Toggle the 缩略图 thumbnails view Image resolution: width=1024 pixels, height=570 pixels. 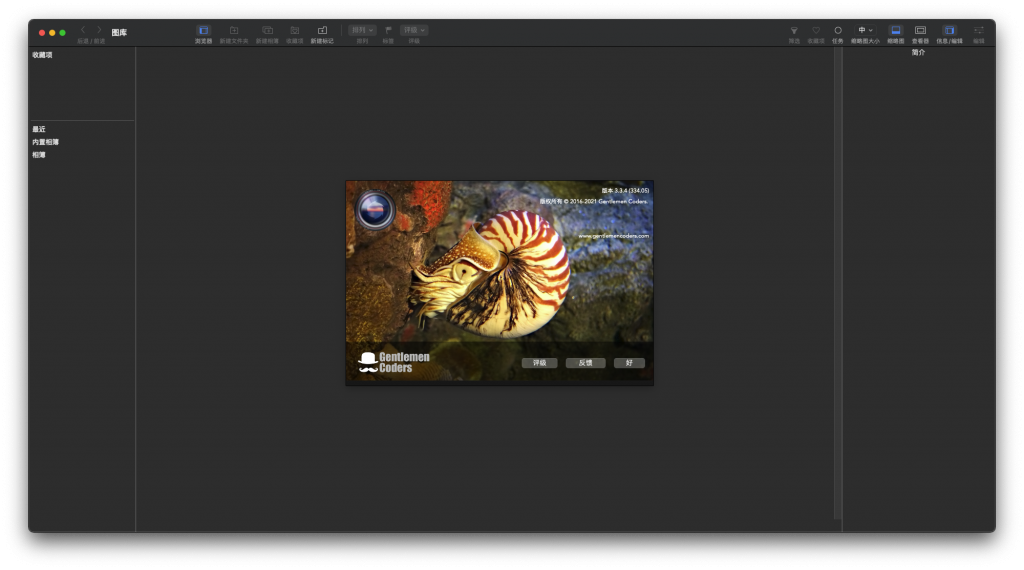click(896, 31)
